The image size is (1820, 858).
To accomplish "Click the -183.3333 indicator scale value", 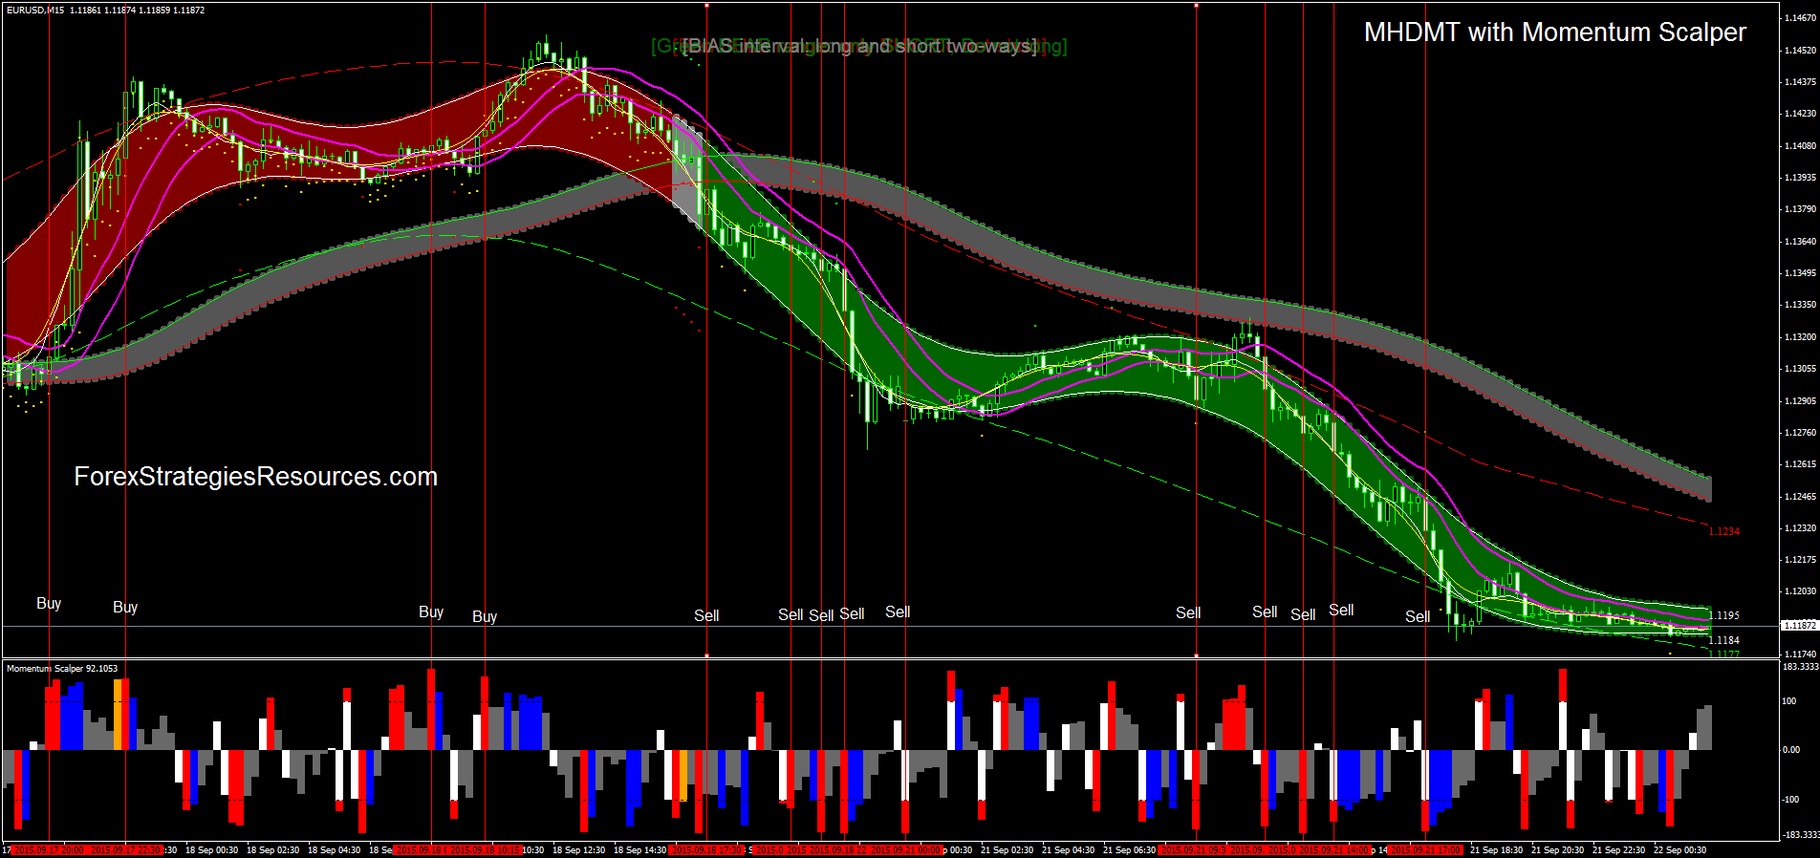I will 1799,834.
